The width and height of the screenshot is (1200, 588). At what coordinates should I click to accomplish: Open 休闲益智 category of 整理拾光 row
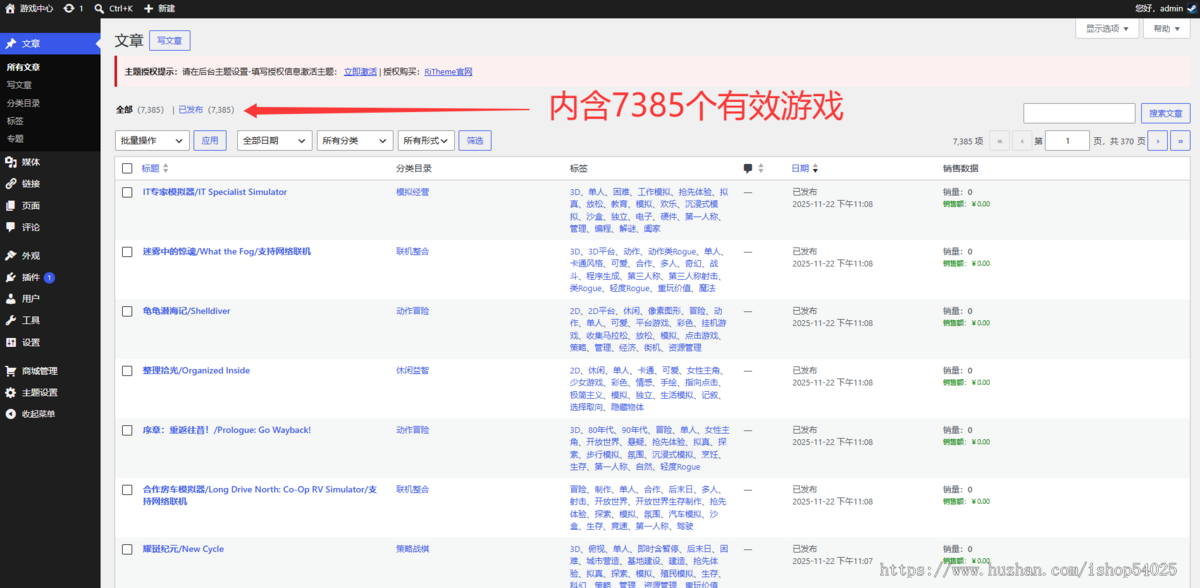[413, 371]
